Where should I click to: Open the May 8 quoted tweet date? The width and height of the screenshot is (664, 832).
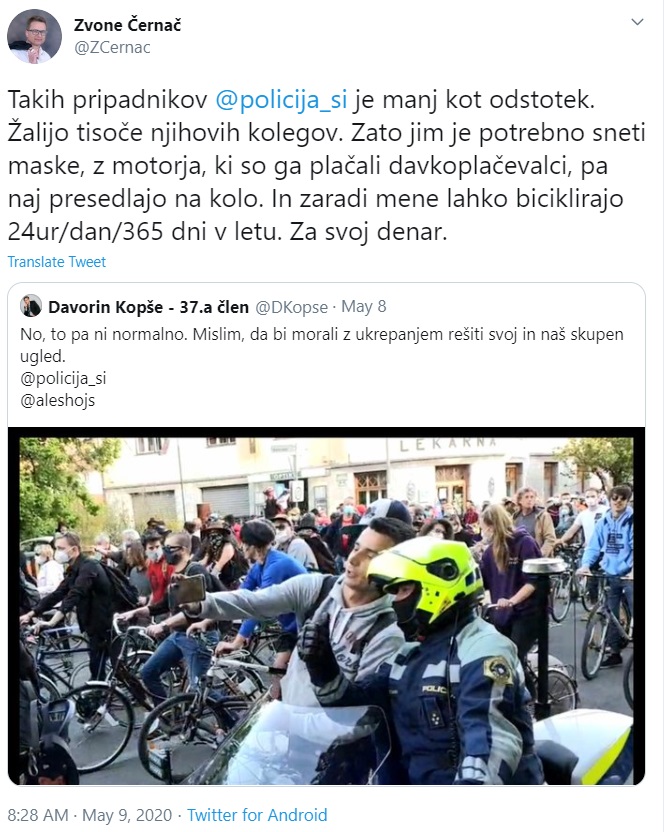(x=364, y=307)
